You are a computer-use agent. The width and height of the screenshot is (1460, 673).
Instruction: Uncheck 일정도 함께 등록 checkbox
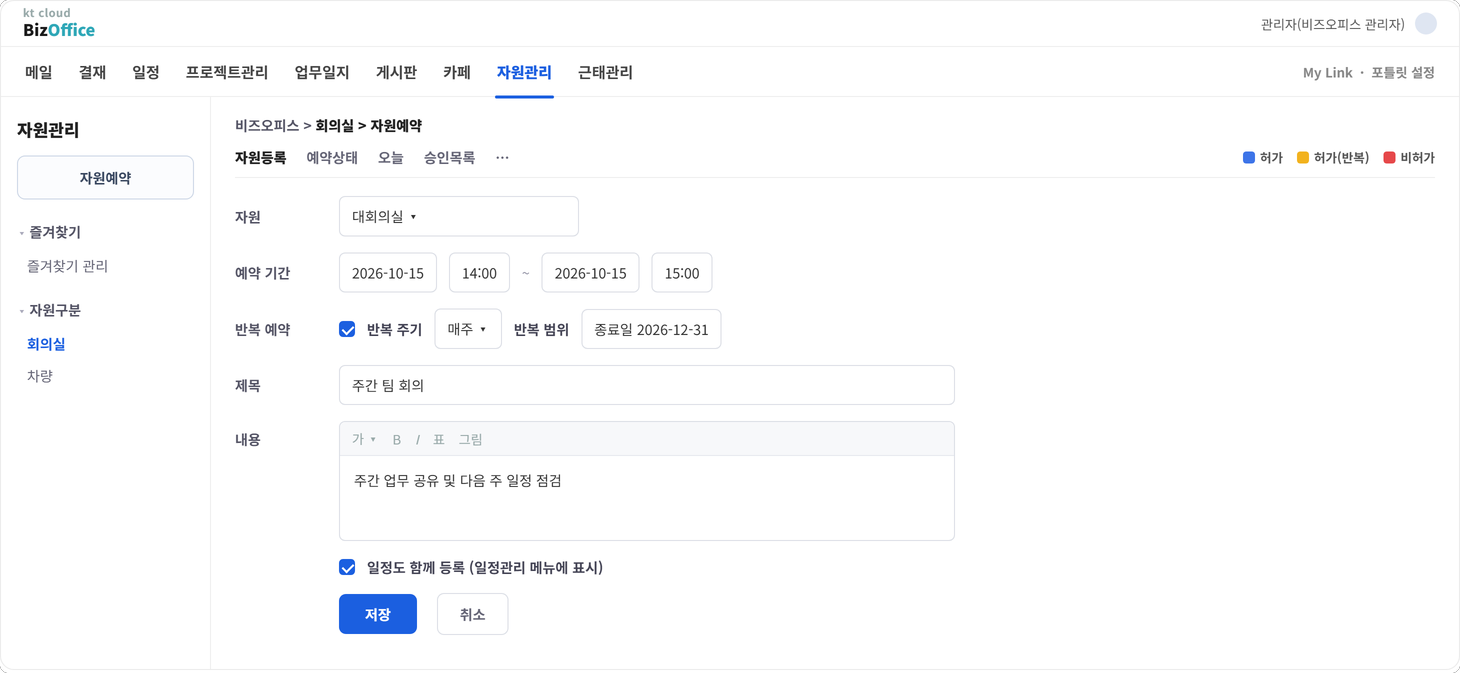tap(347, 568)
